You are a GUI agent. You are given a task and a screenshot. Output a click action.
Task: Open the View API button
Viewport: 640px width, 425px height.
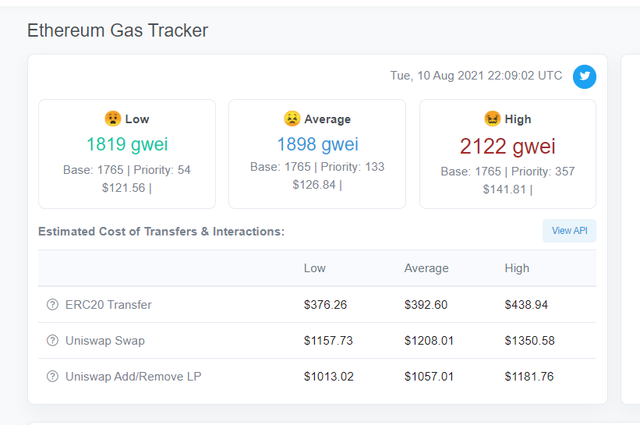point(569,231)
